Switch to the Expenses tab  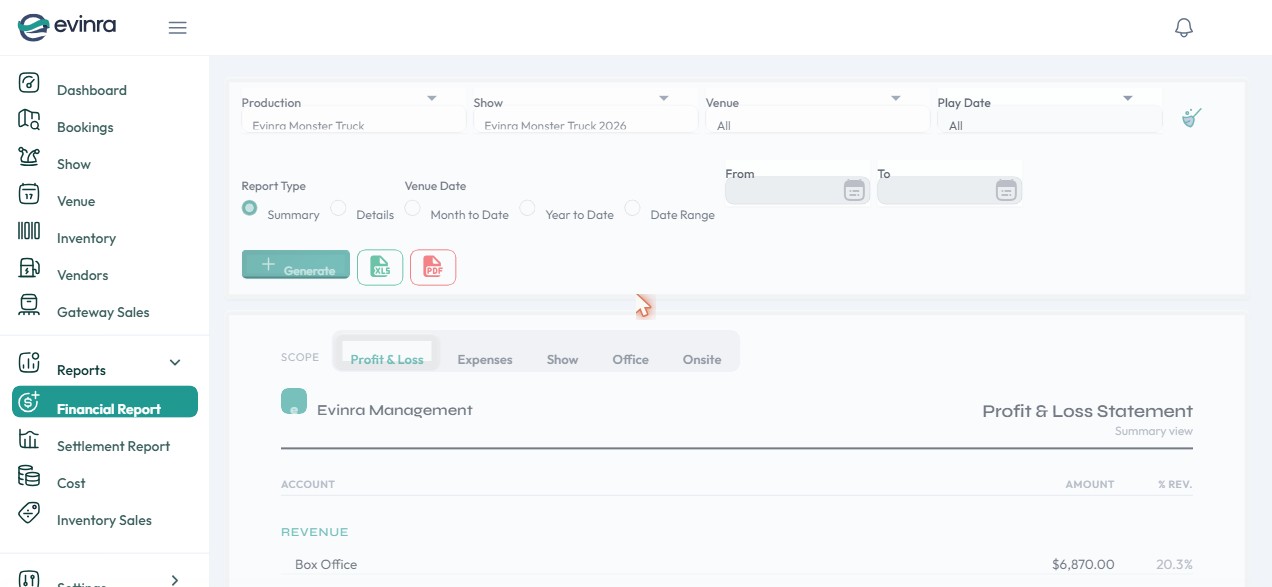(x=485, y=359)
